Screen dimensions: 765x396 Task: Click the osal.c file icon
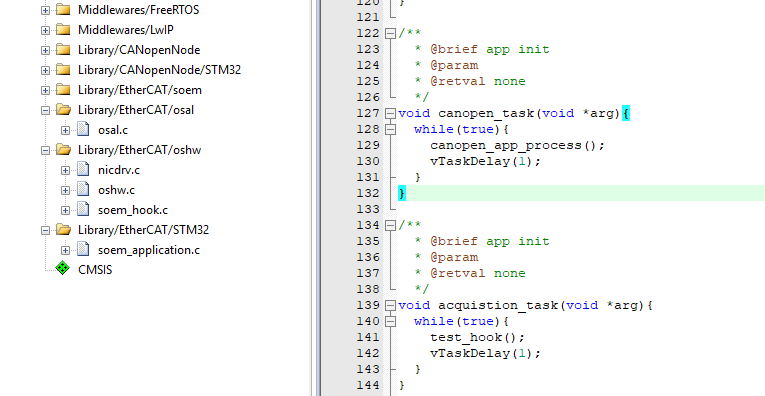point(83,129)
